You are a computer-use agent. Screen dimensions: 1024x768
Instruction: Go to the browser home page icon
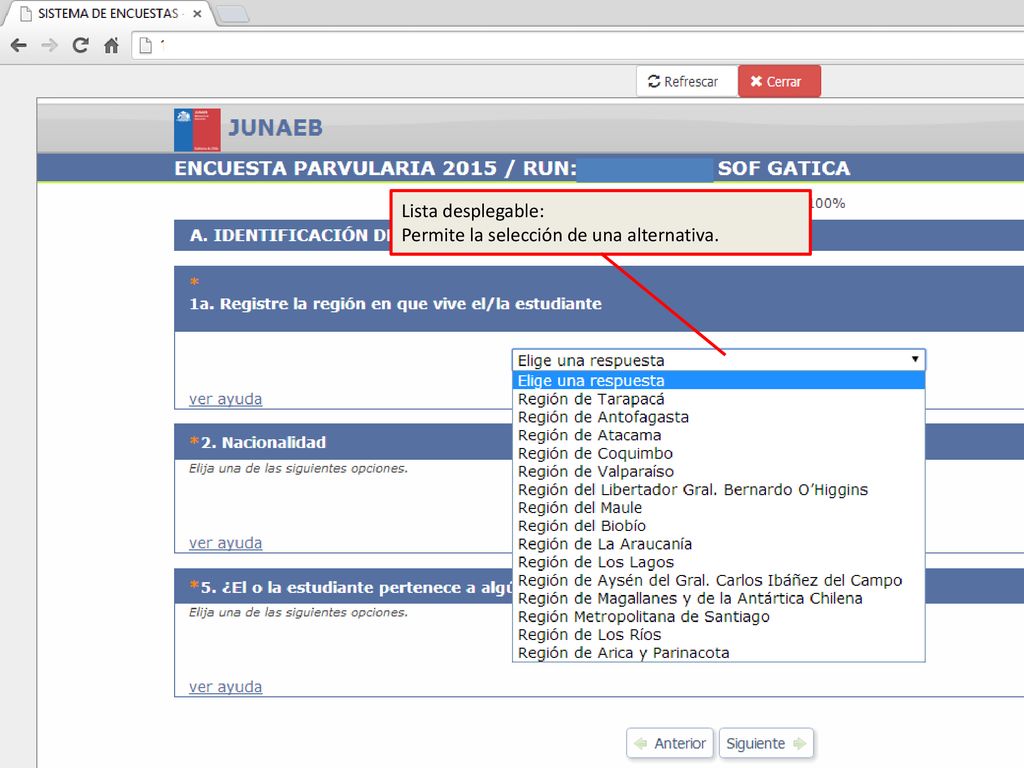112,45
